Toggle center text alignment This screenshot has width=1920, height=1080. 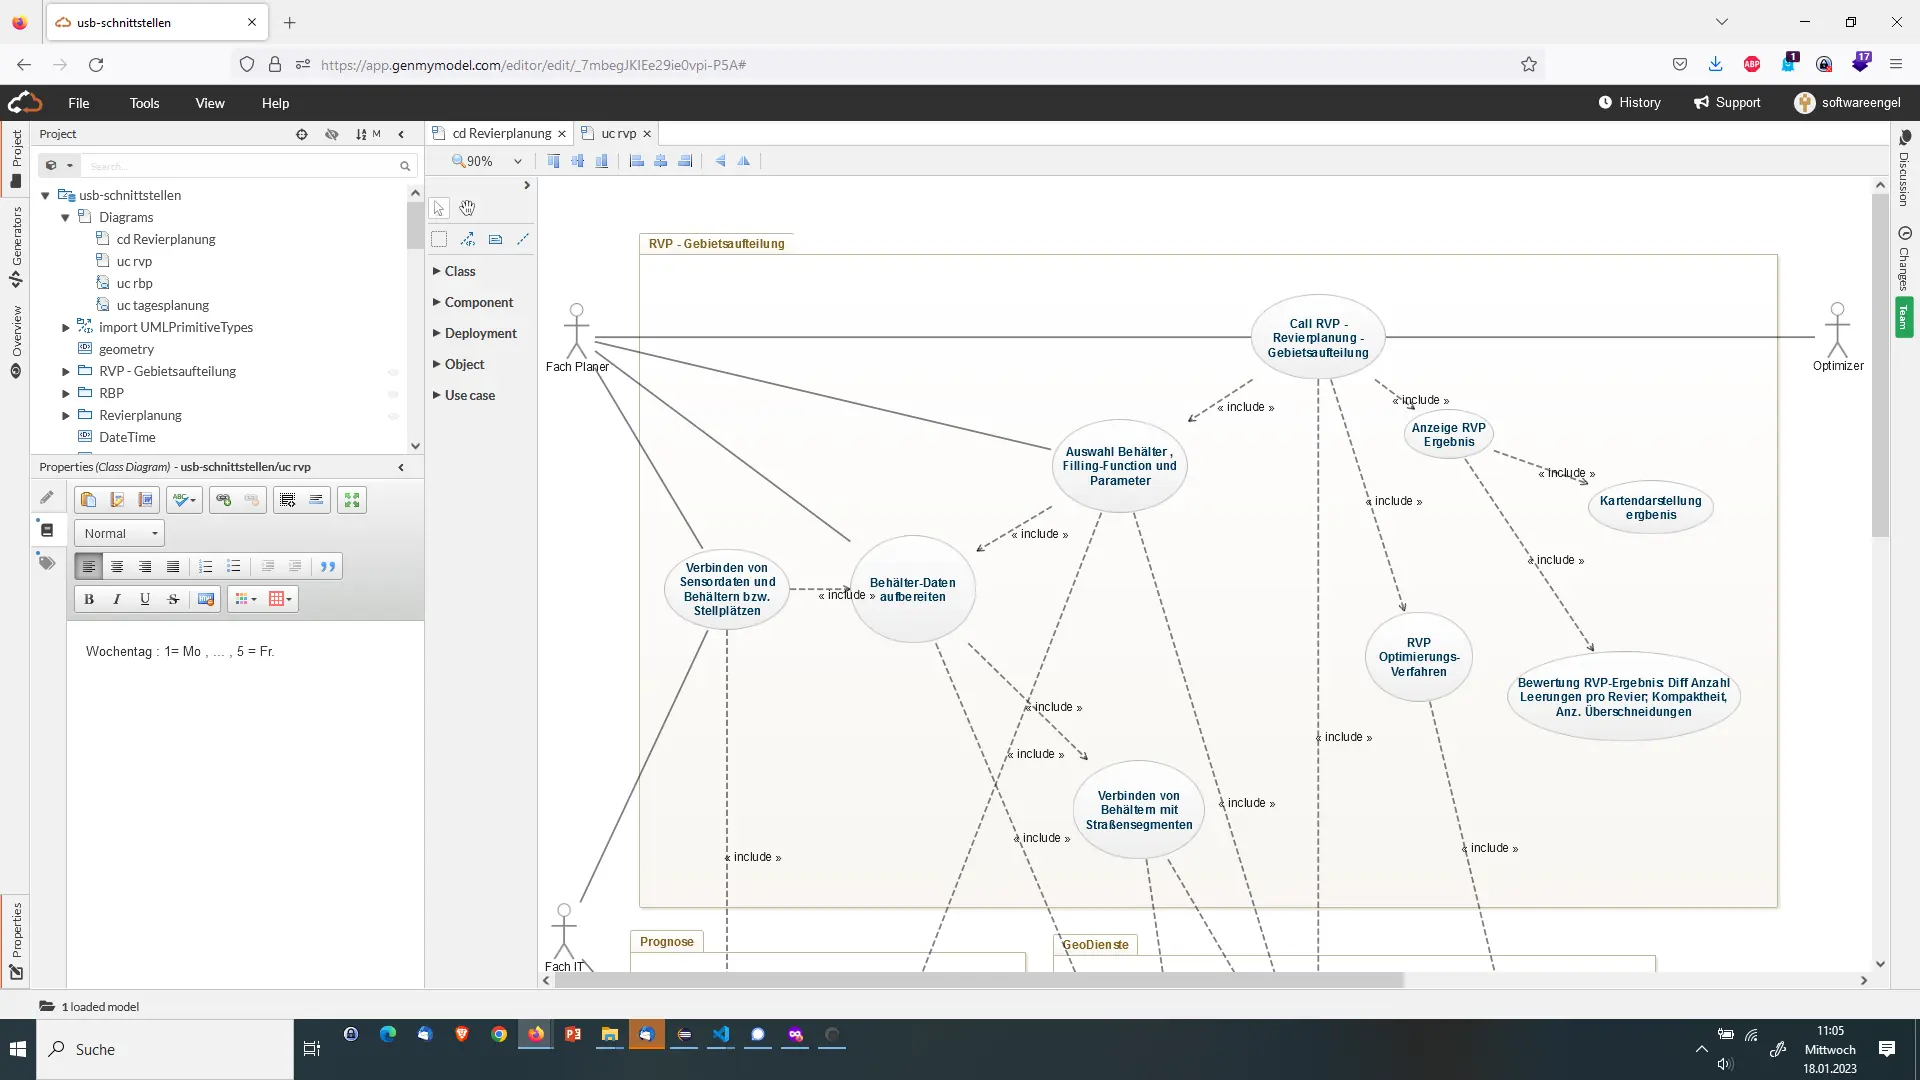pos(117,567)
